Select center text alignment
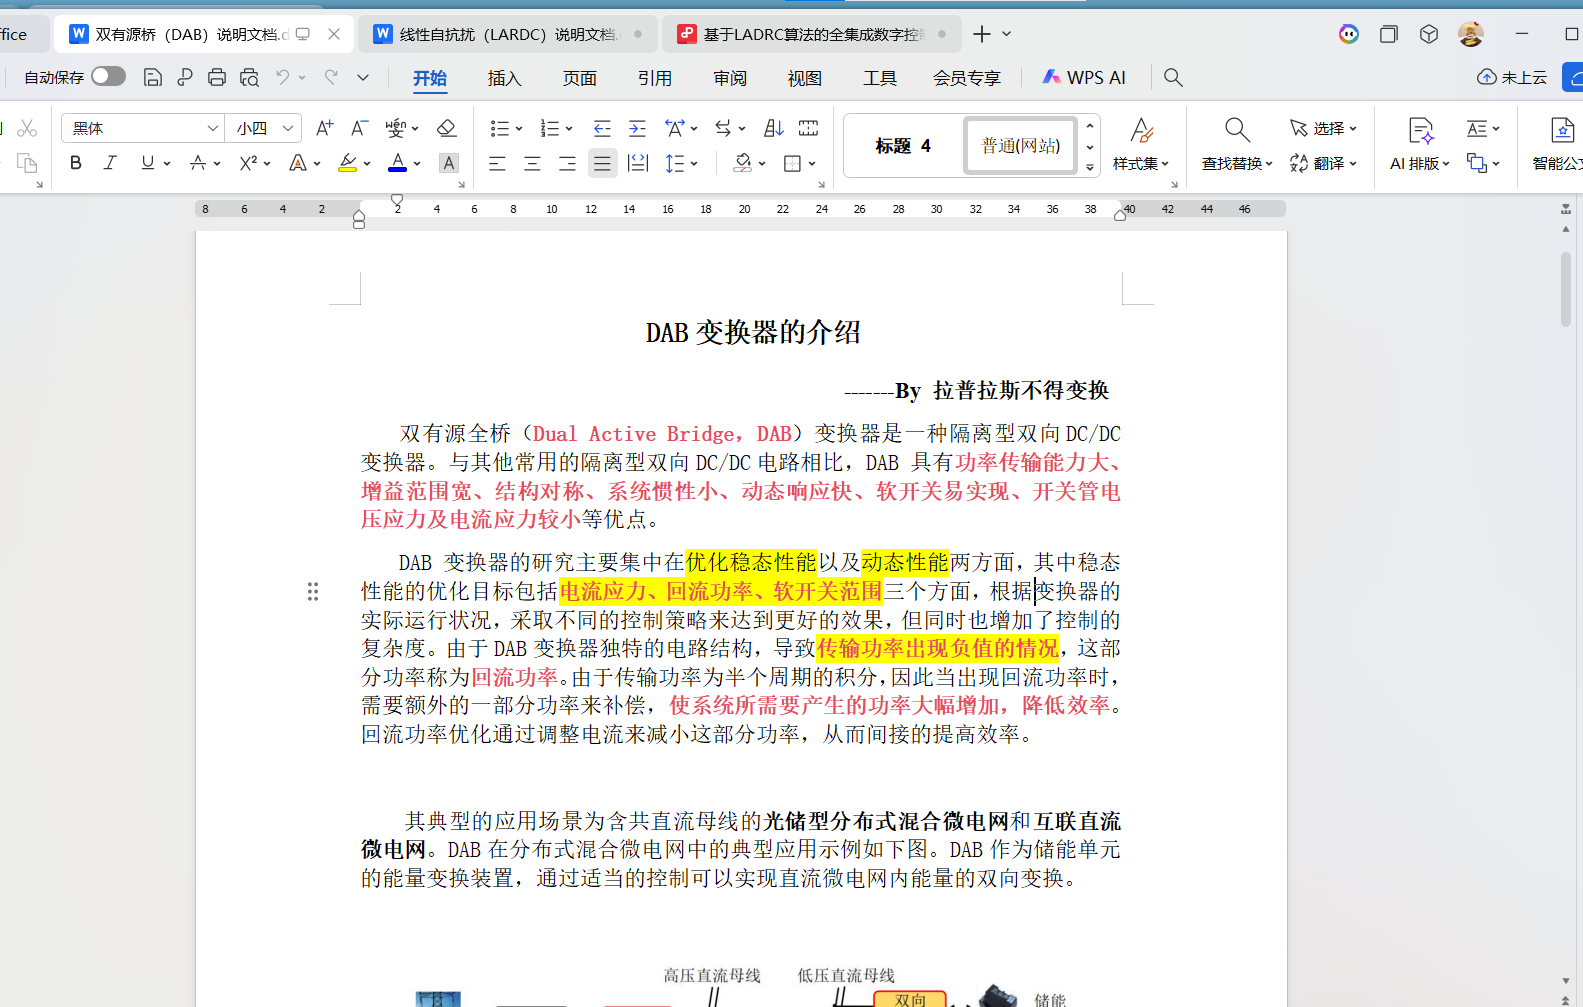 coord(532,163)
